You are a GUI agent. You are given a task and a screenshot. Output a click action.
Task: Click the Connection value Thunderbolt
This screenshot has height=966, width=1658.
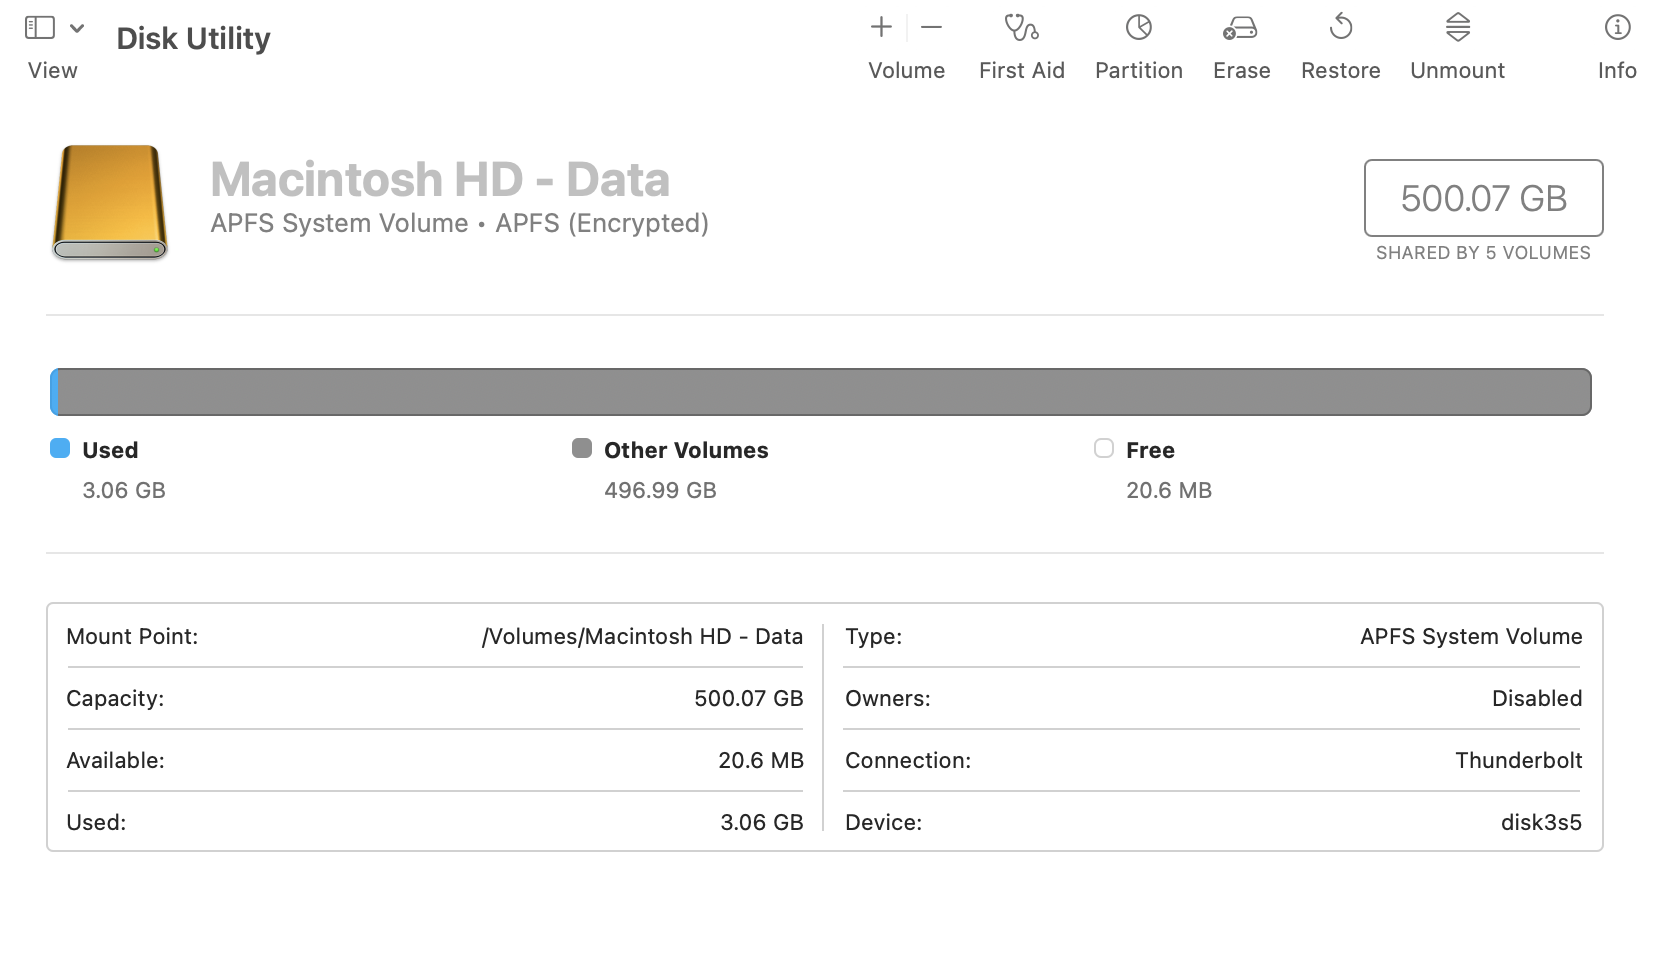click(x=1519, y=761)
